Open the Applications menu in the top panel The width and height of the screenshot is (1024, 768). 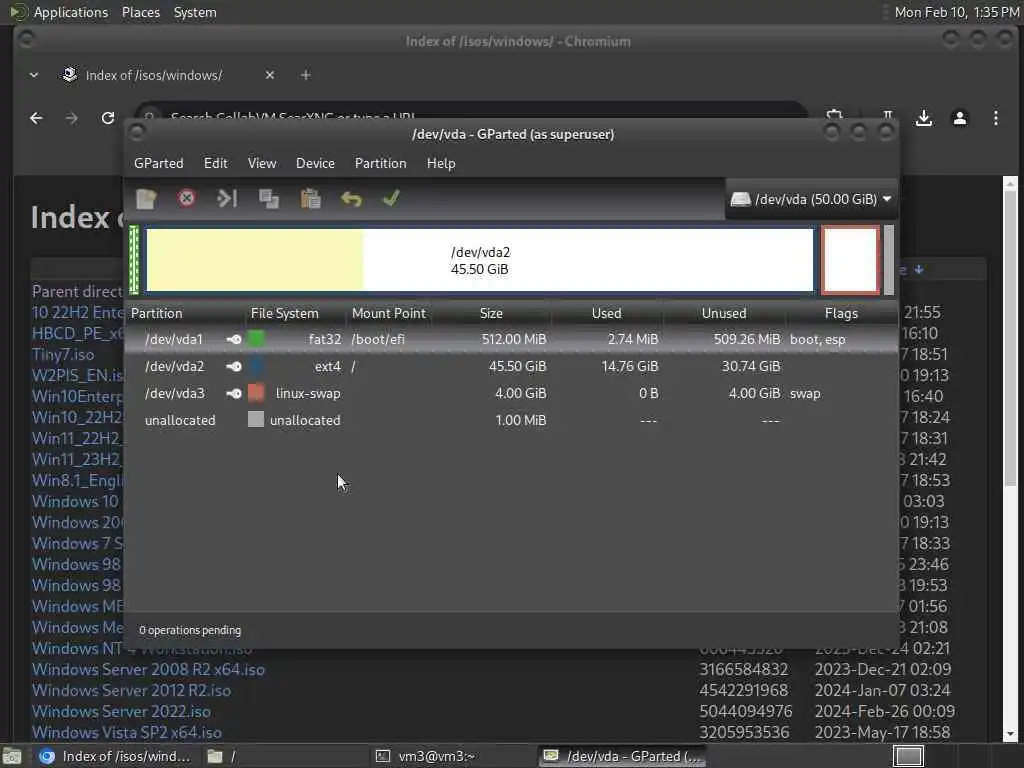coord(71,12)
